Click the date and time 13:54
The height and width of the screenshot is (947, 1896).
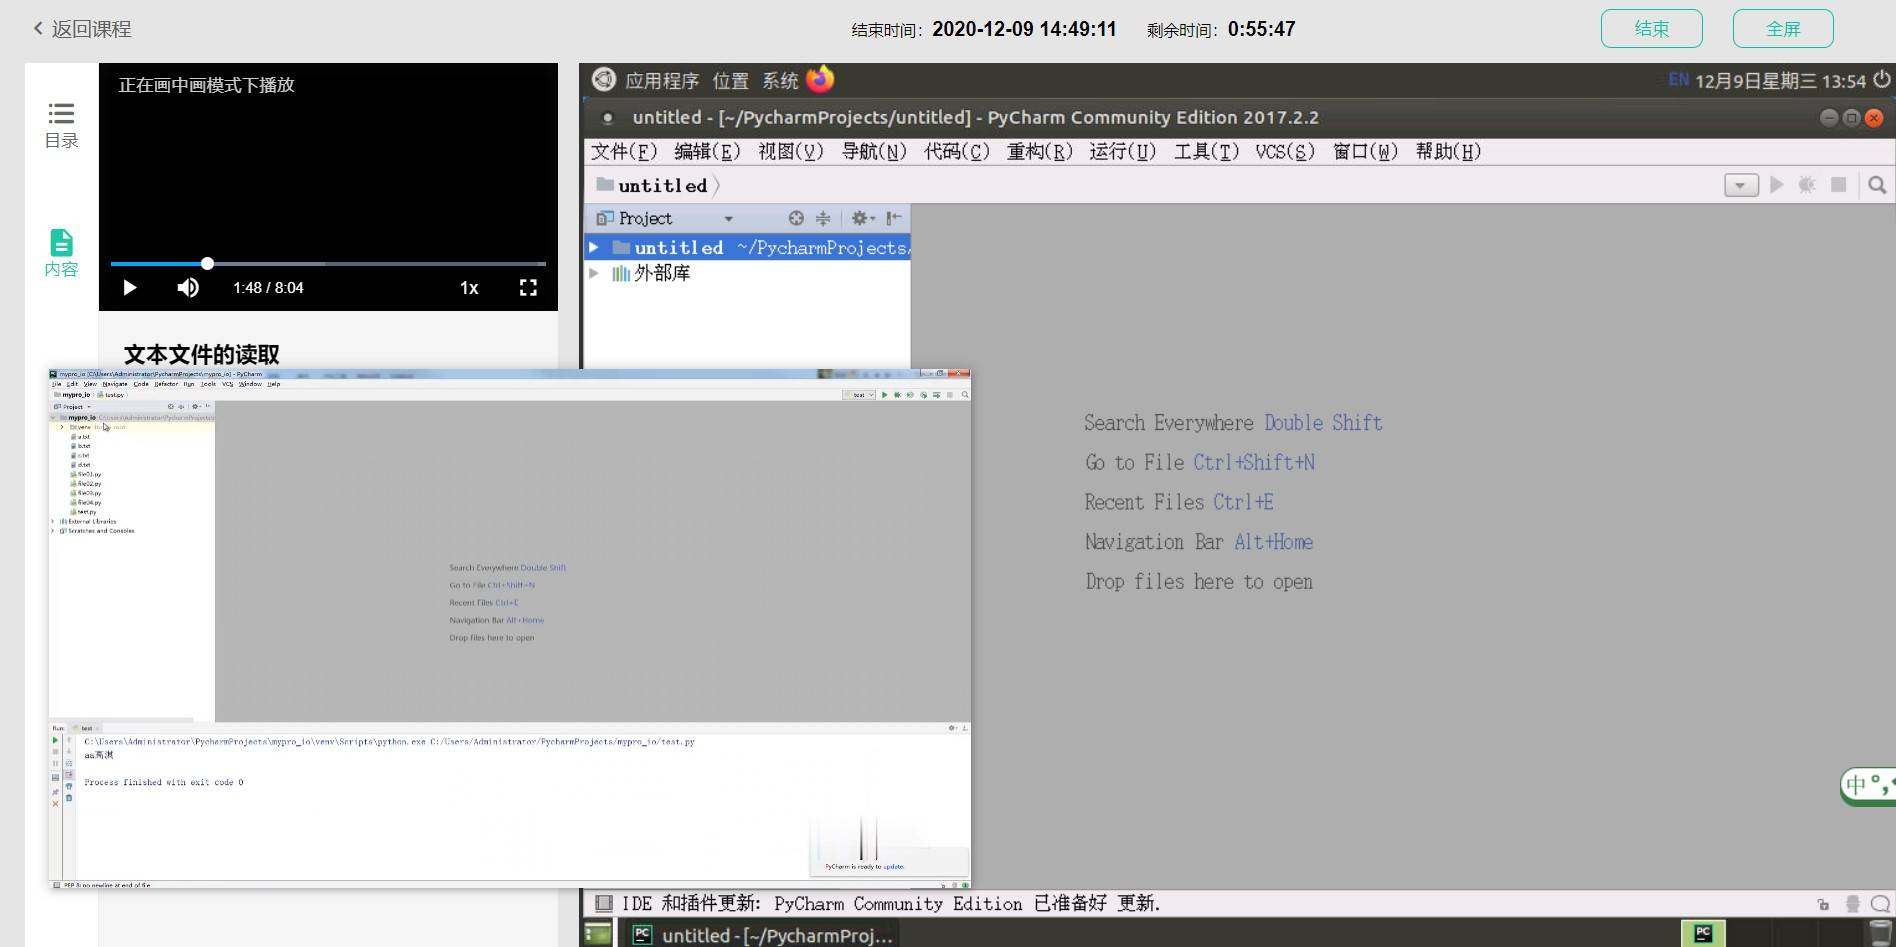(1780, 81)
